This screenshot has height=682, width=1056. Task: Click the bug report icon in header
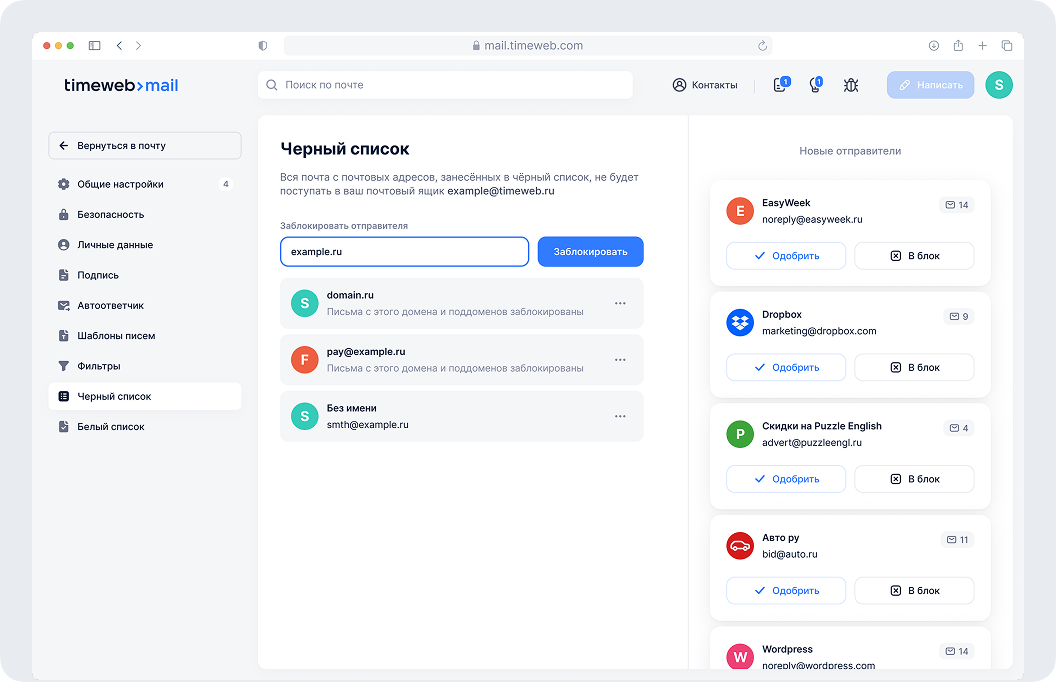(851, 85)
